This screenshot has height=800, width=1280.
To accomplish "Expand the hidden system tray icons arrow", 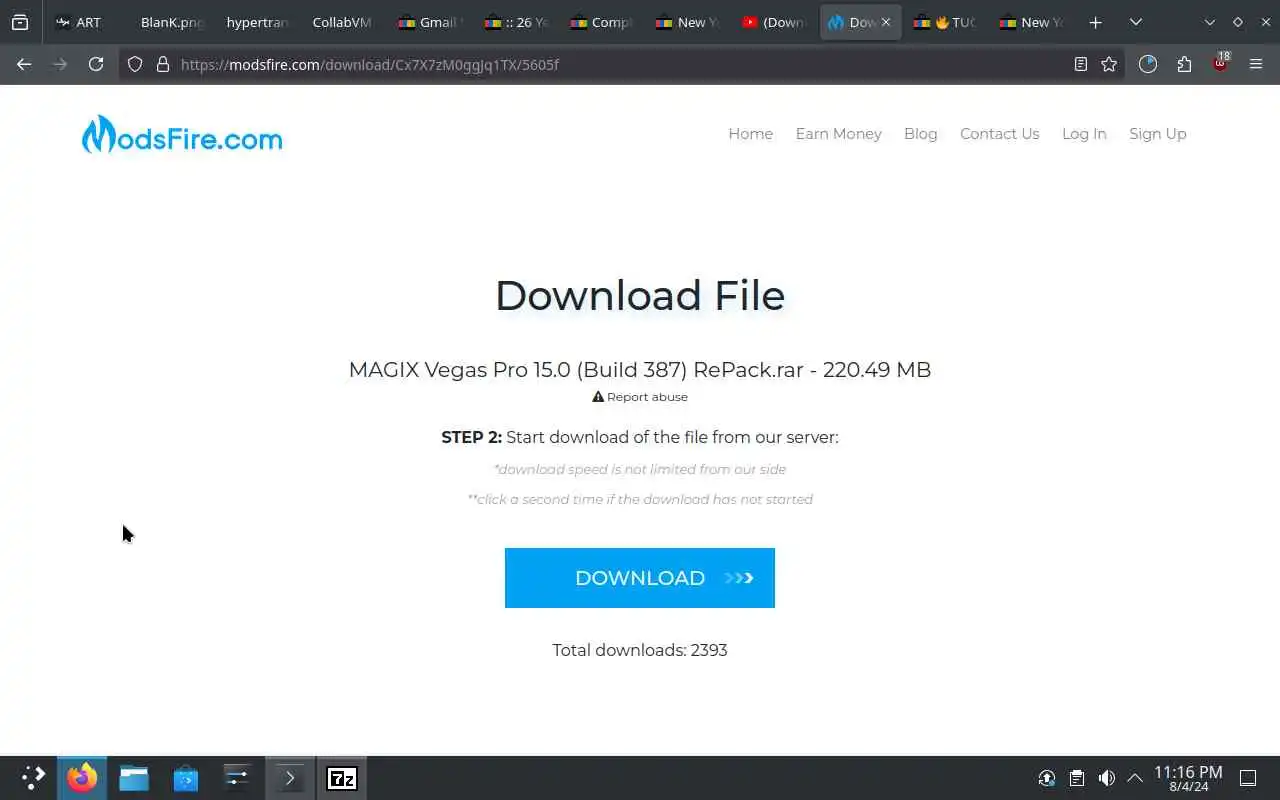I will 1135,778.
